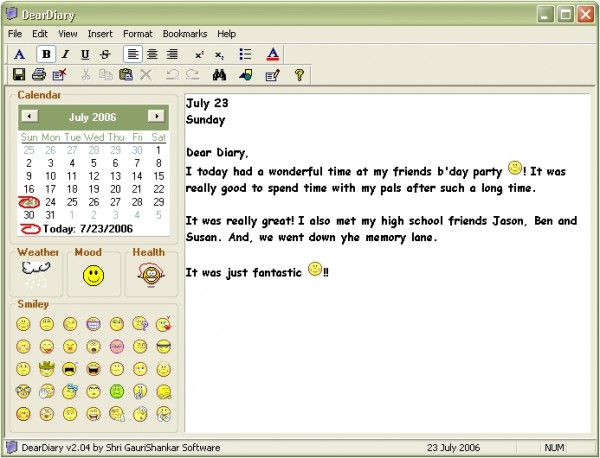The image size is (600, 458).
Task: Click the July 2006 calendar title
Action: (93, 117)
